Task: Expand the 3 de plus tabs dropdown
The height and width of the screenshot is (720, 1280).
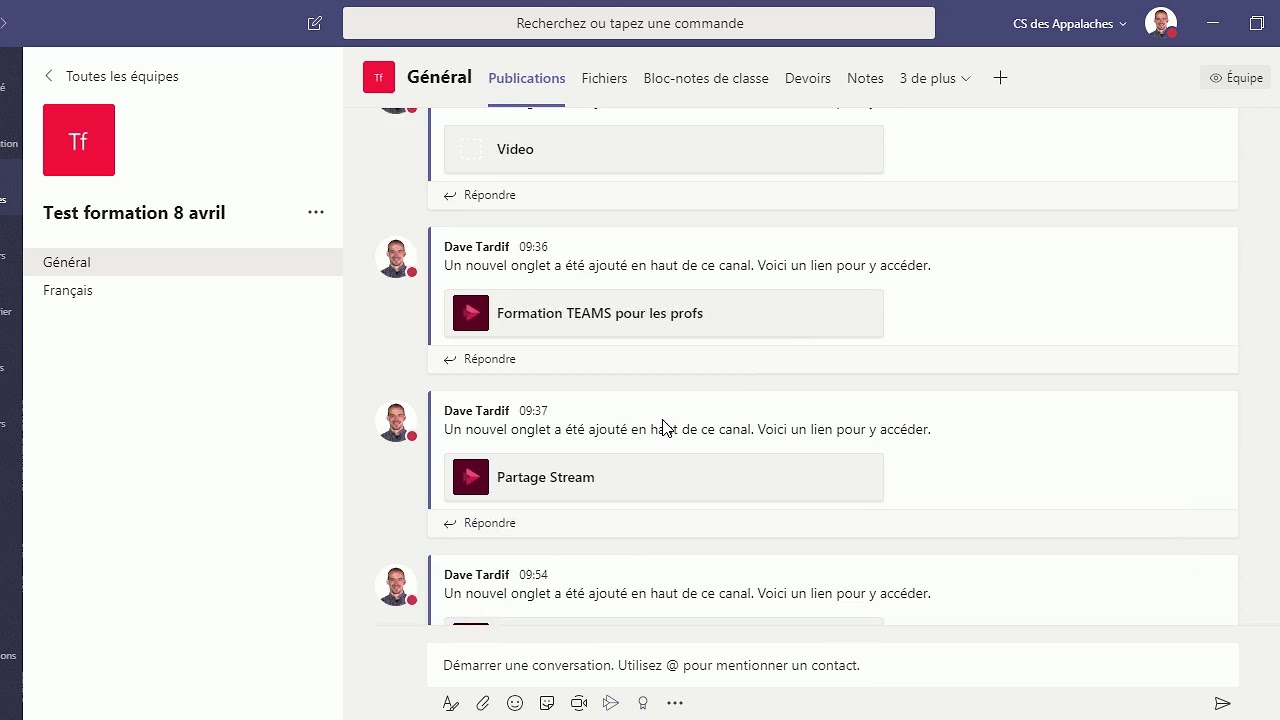Action: [x=935, y=78]
